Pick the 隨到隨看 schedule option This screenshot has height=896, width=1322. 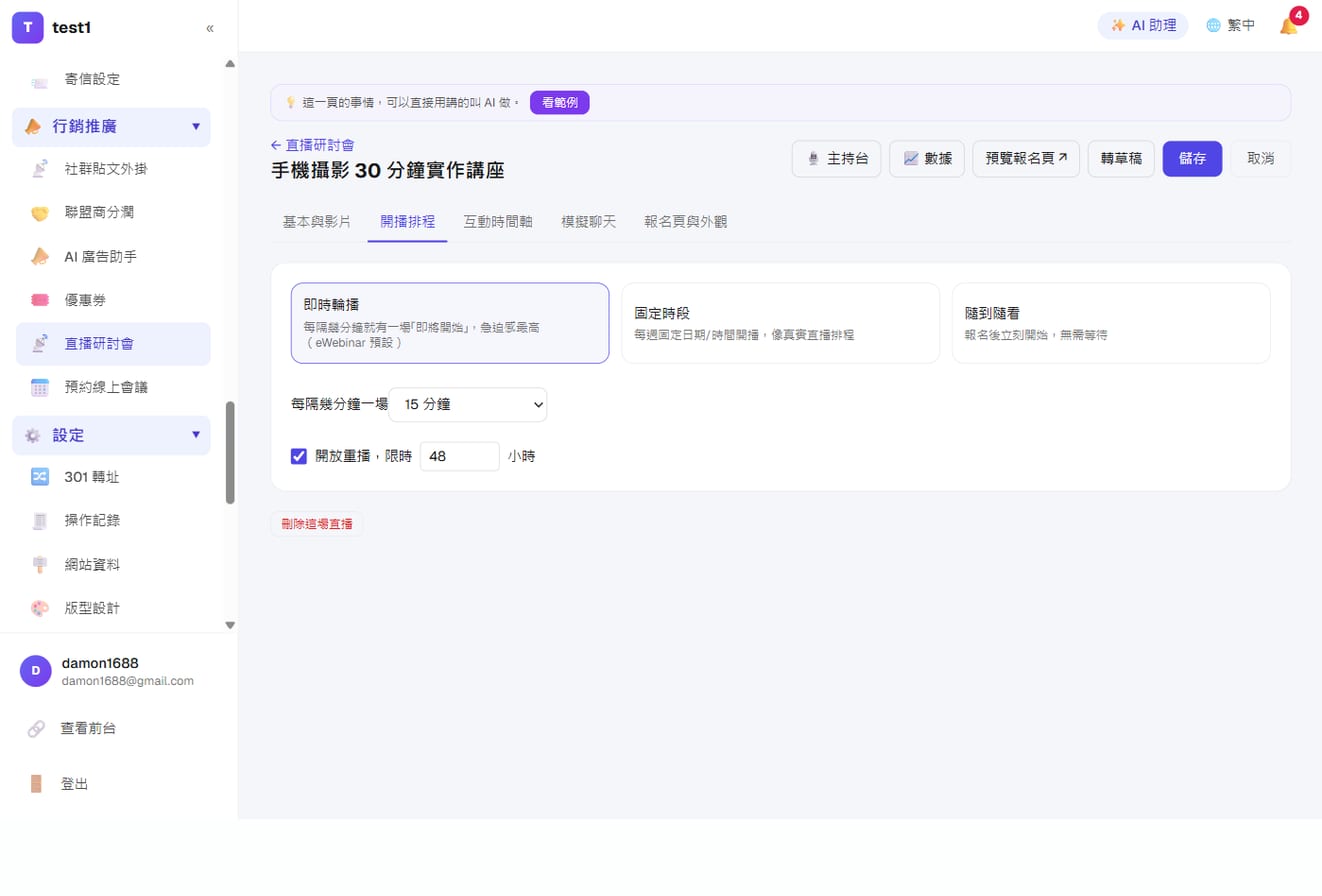[1111, 323]
